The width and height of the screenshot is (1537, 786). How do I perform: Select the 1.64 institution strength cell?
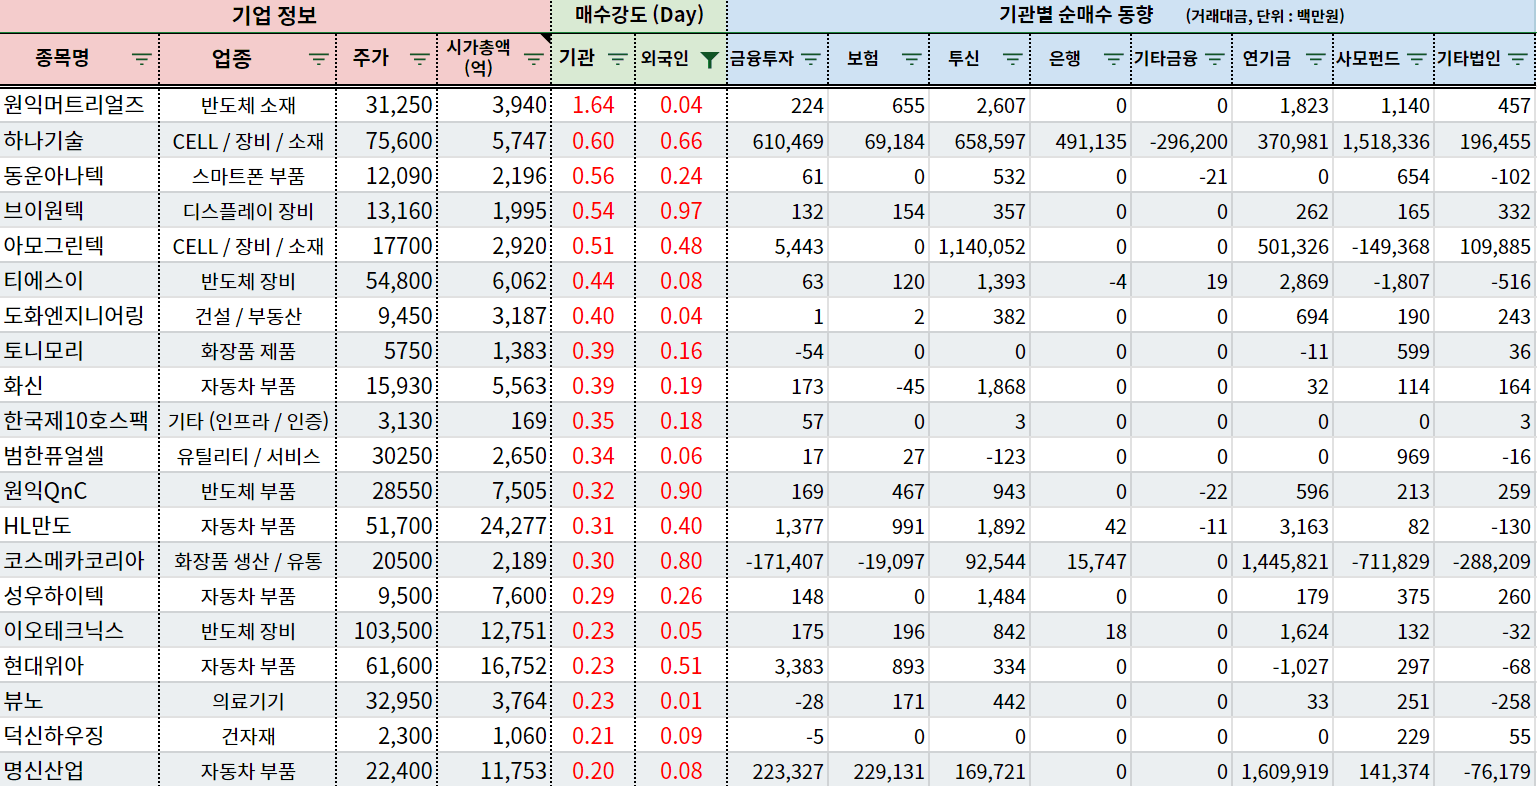pyautogui.click(x=593, y=105)
